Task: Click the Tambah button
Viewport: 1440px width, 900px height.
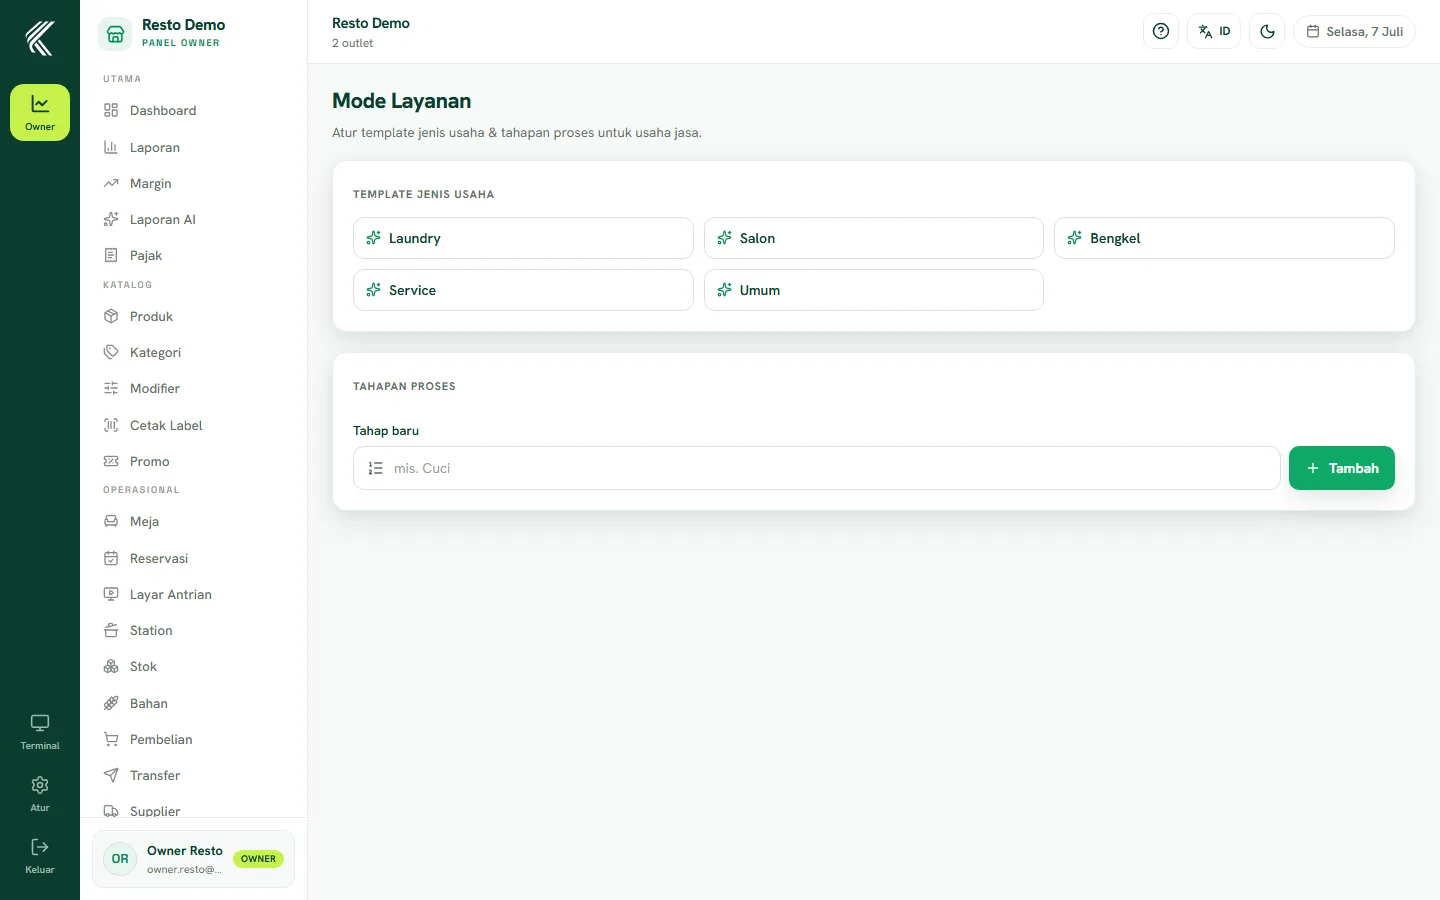Action: (1342, 468)
